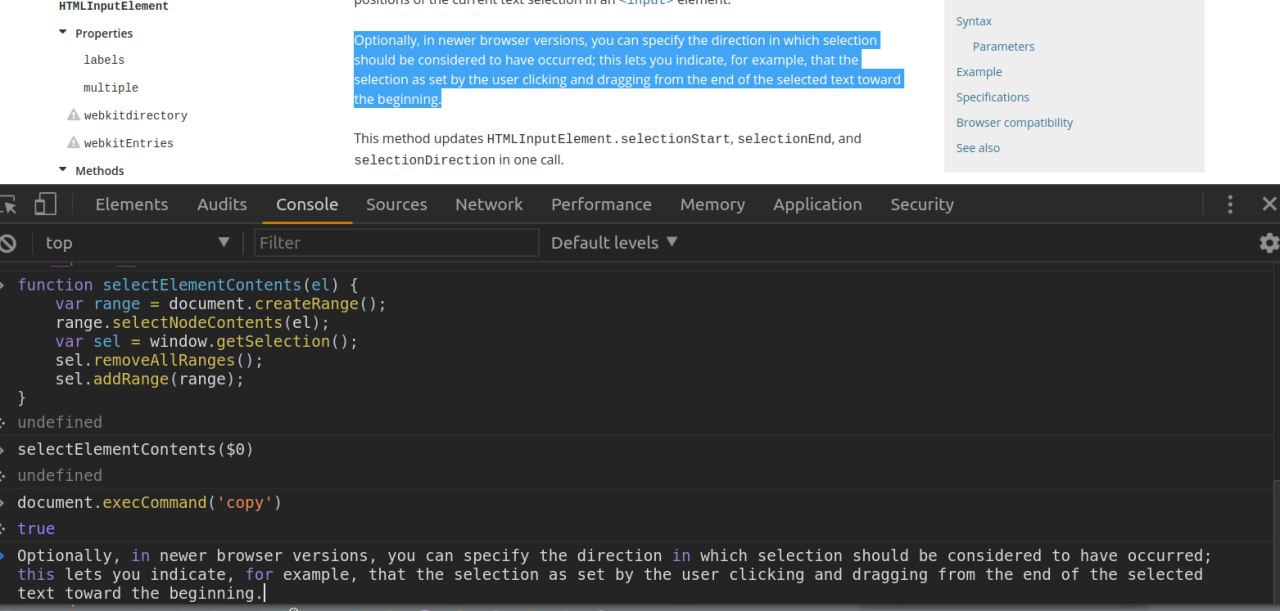Jump to the Syntax section link

pos(973,21)
